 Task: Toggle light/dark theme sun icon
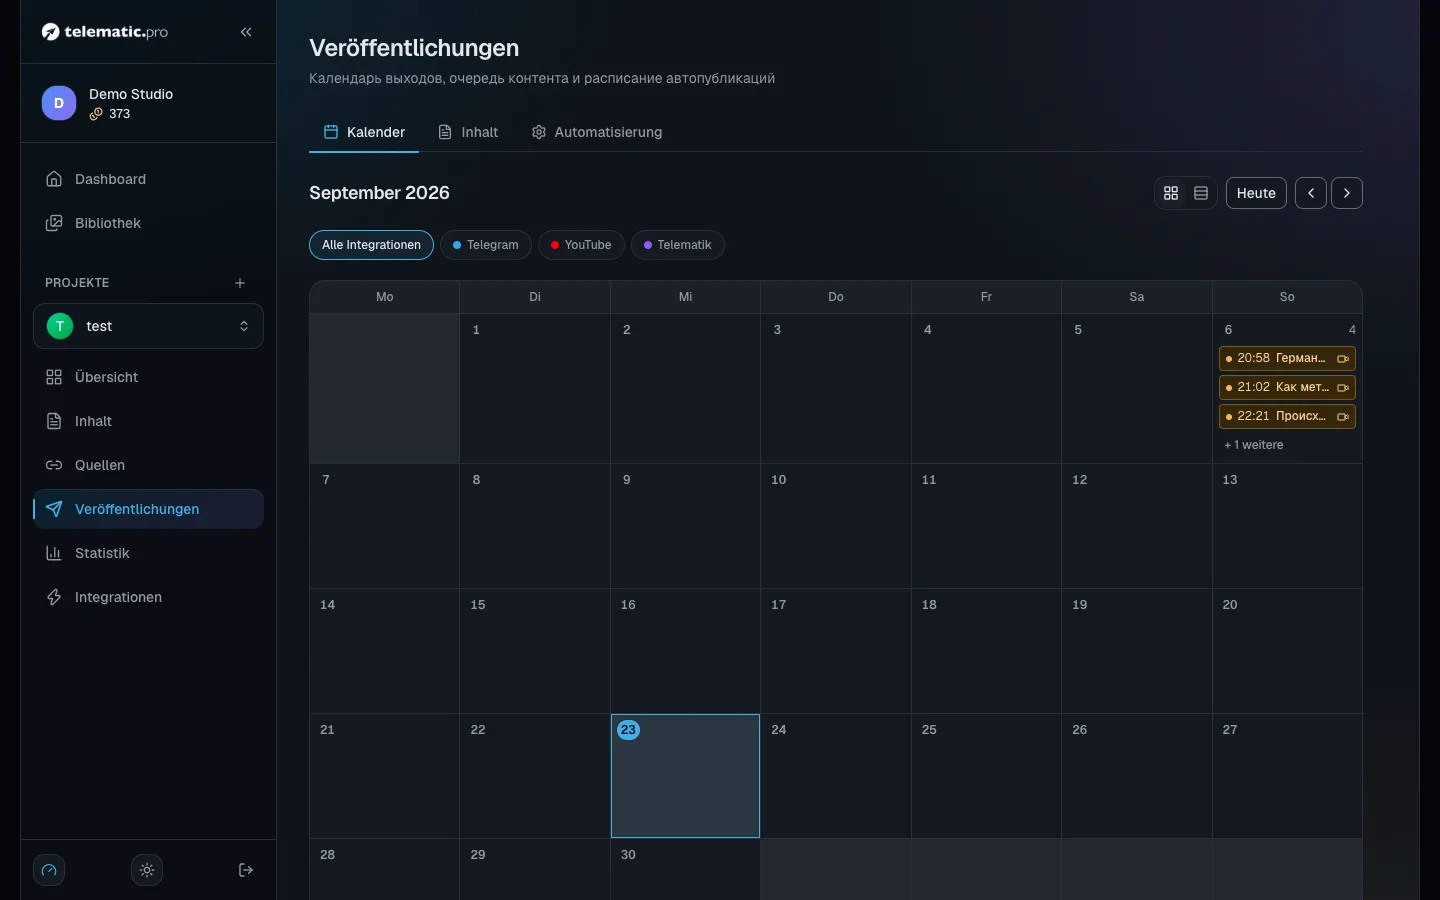tap(147, 870)
